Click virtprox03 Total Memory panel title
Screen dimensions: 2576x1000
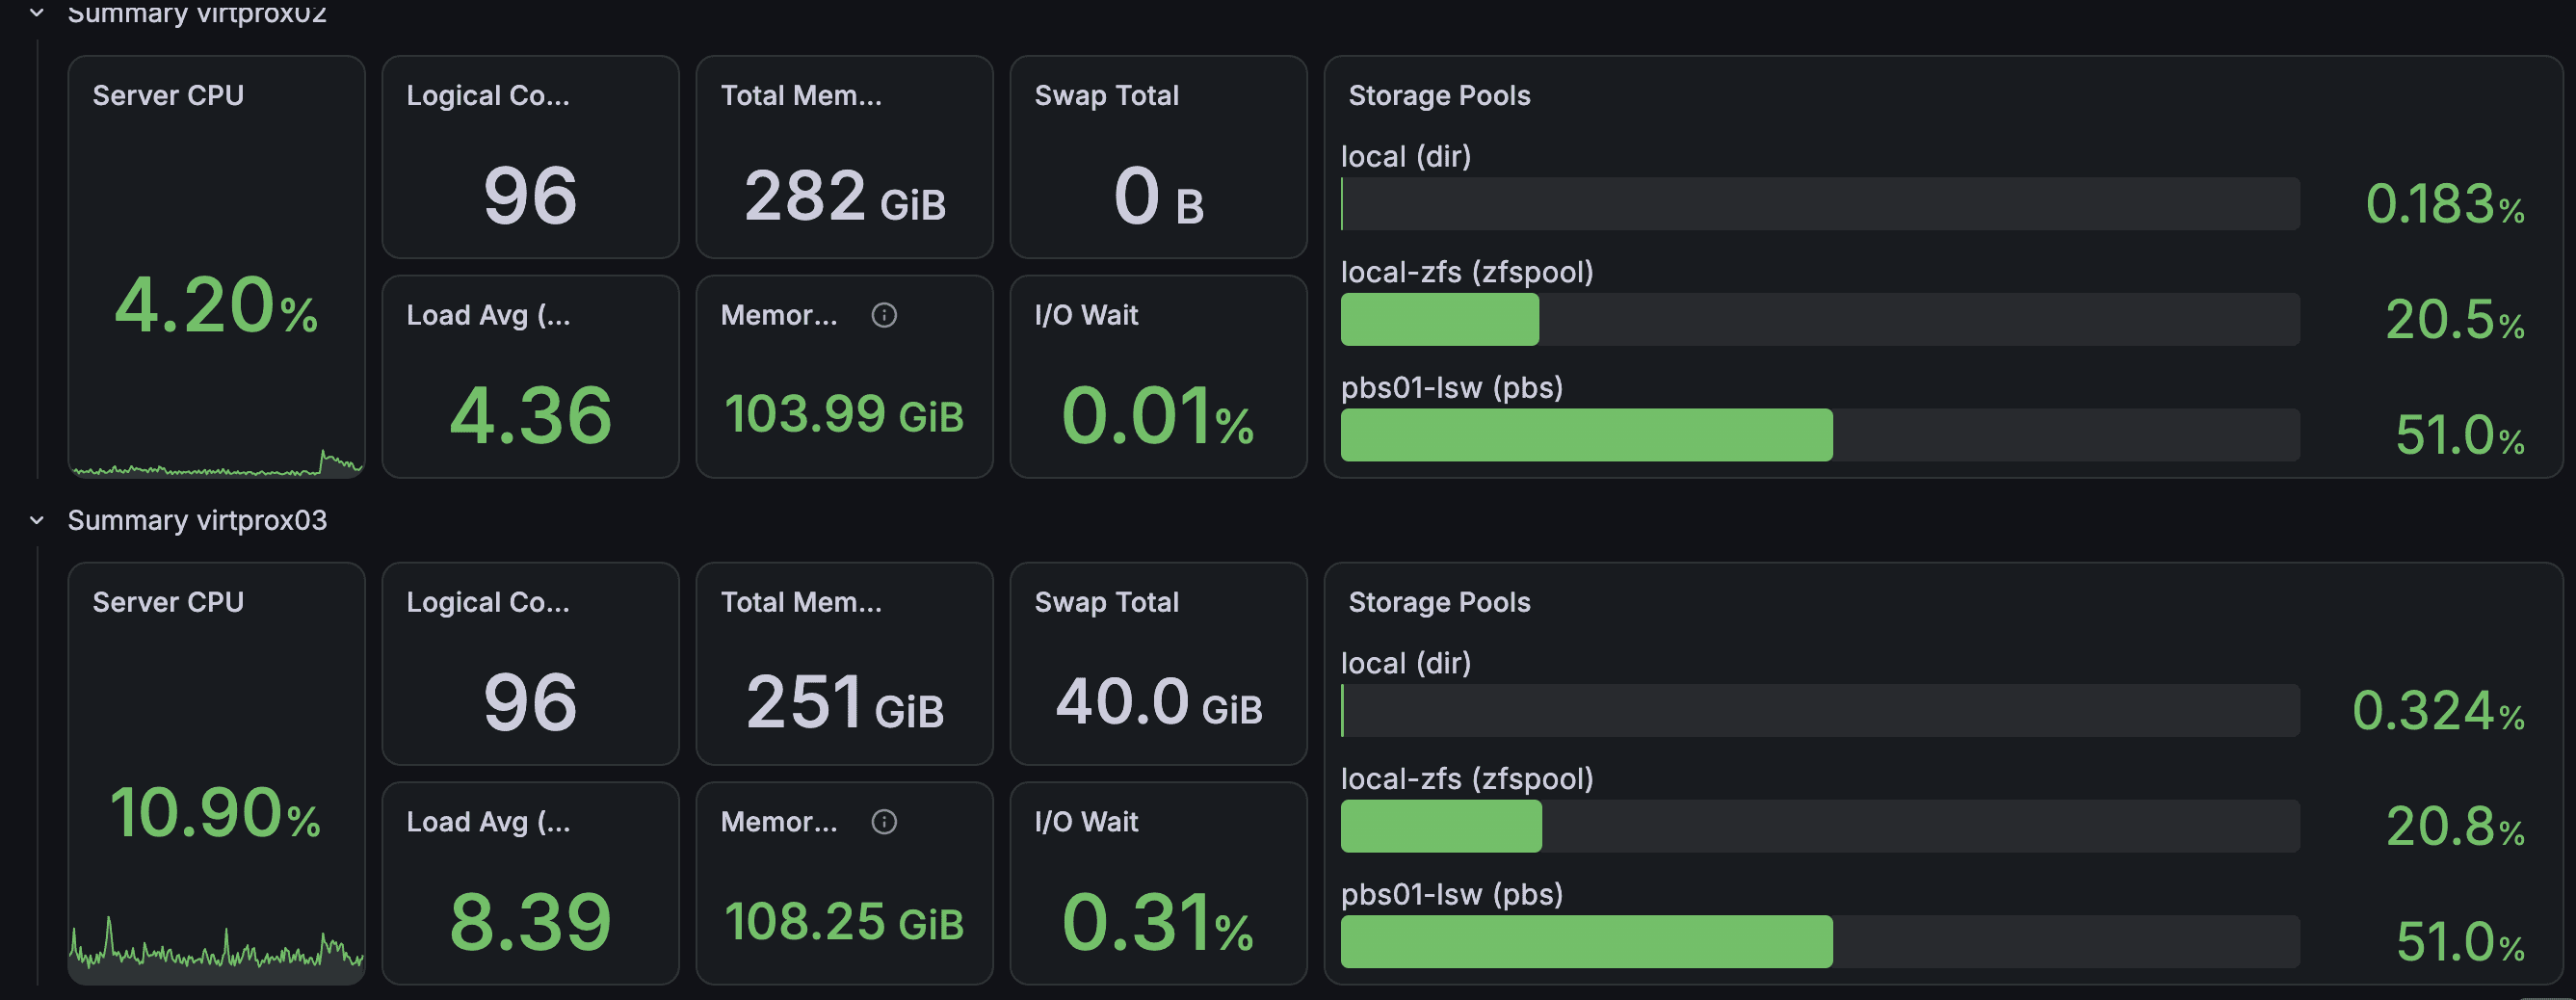point(801,602)
